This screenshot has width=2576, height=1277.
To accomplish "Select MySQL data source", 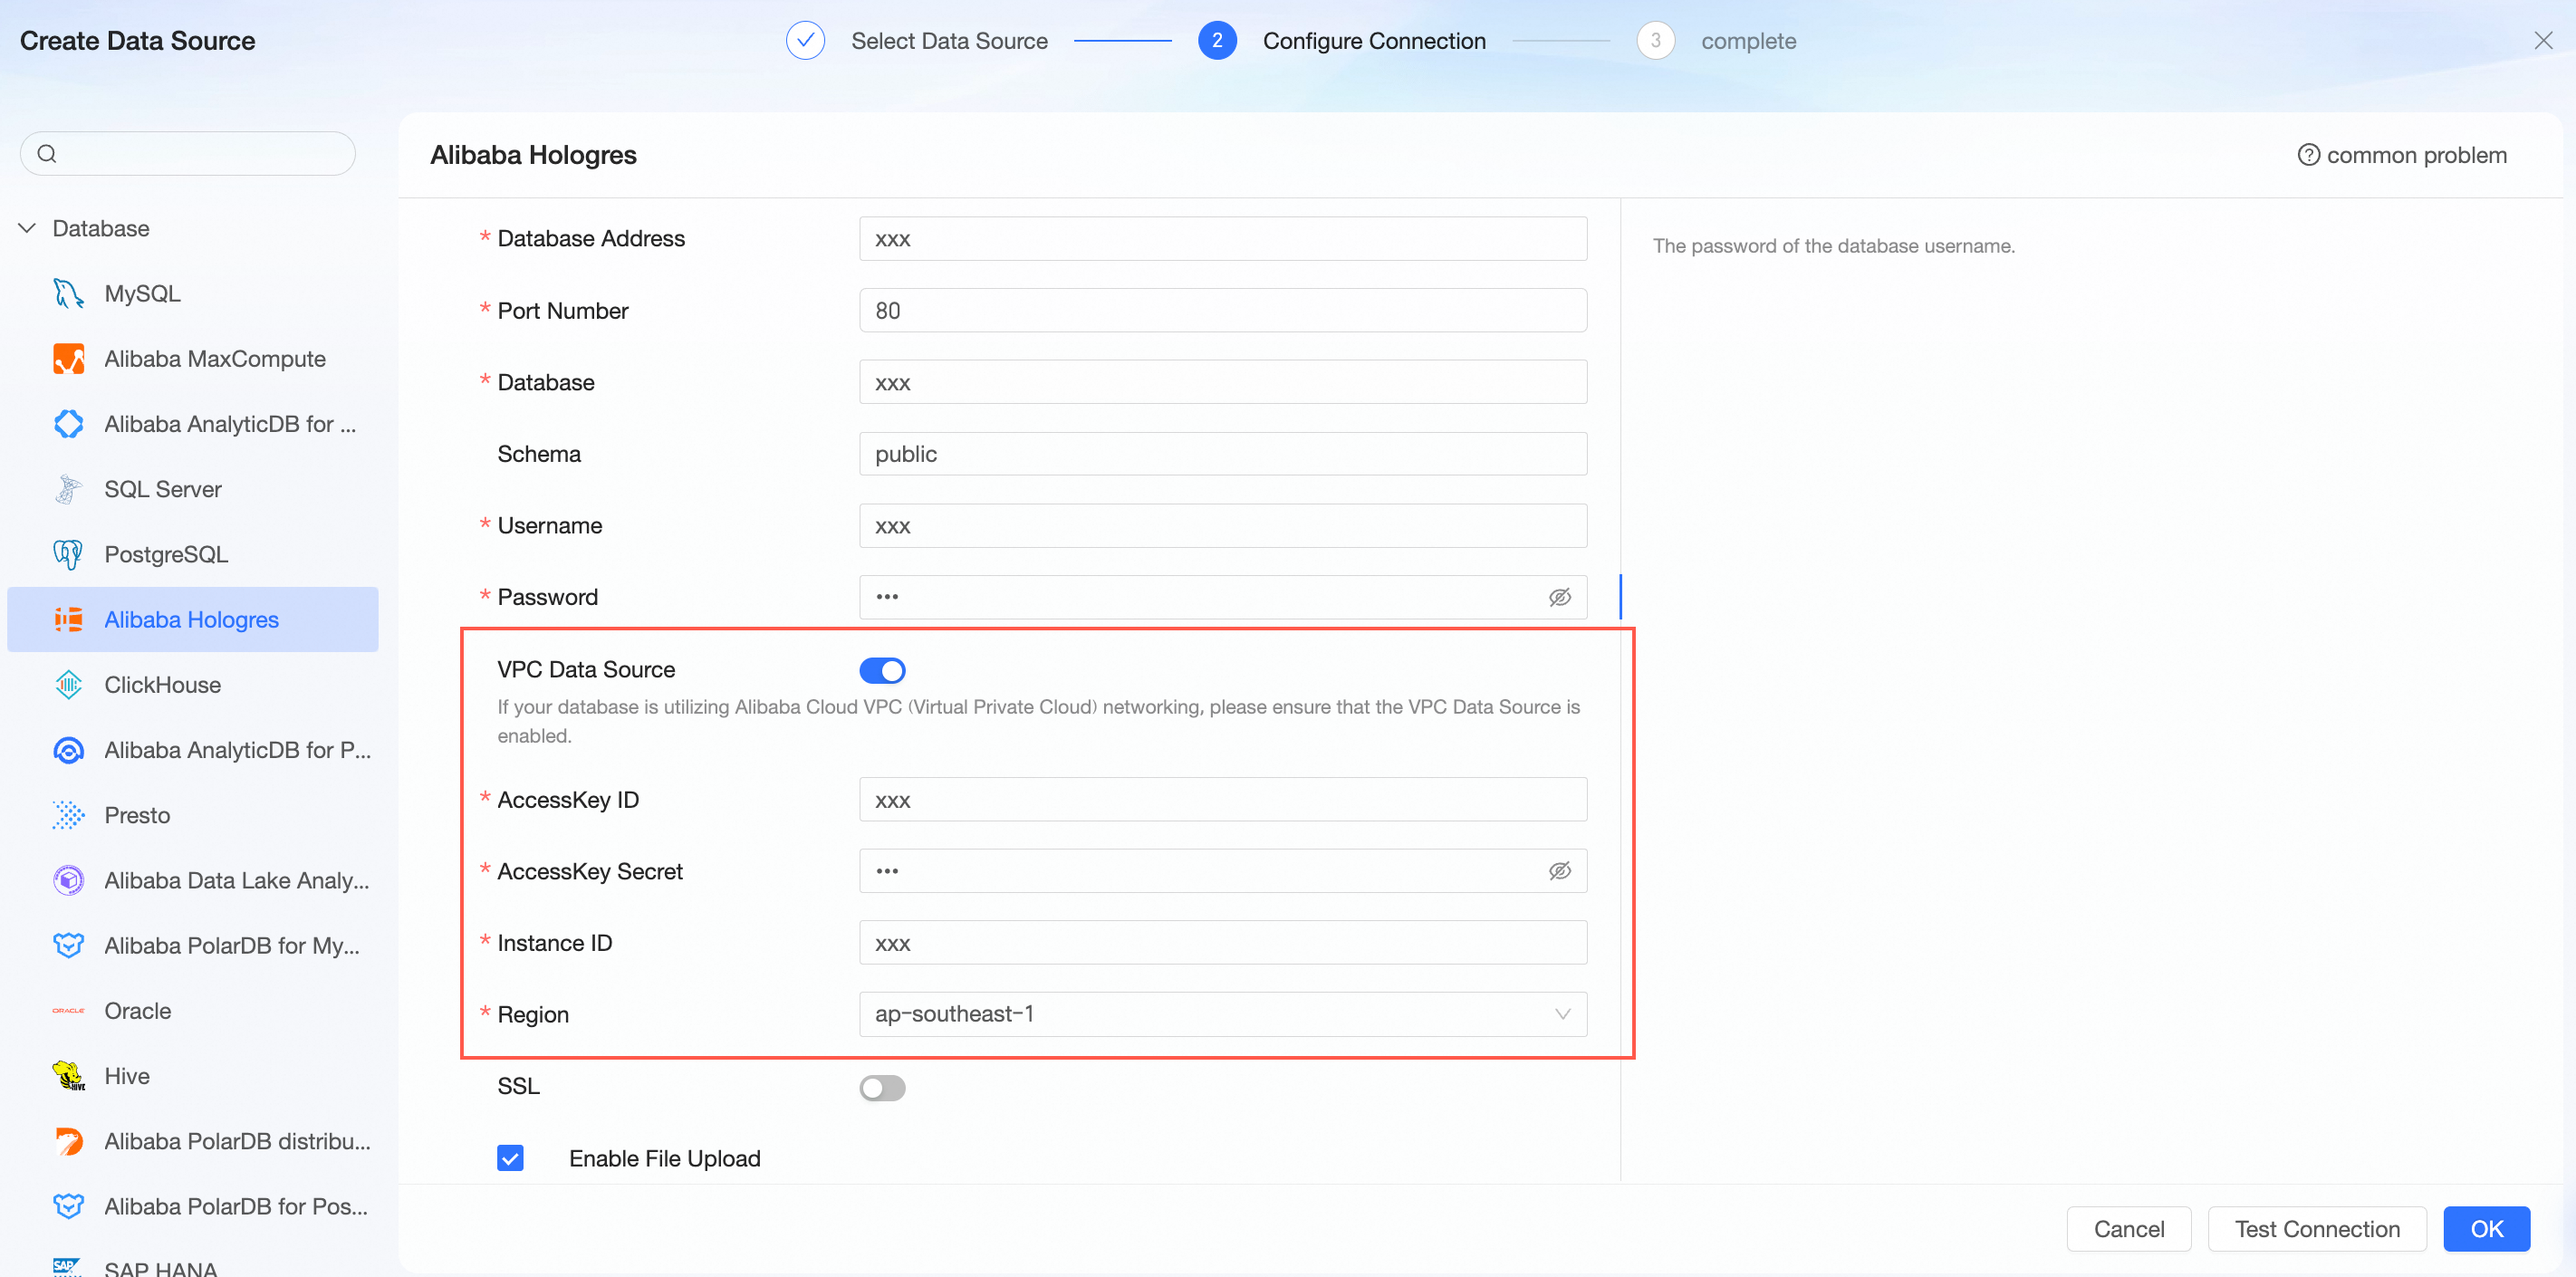I will click(x=193, y=294).
